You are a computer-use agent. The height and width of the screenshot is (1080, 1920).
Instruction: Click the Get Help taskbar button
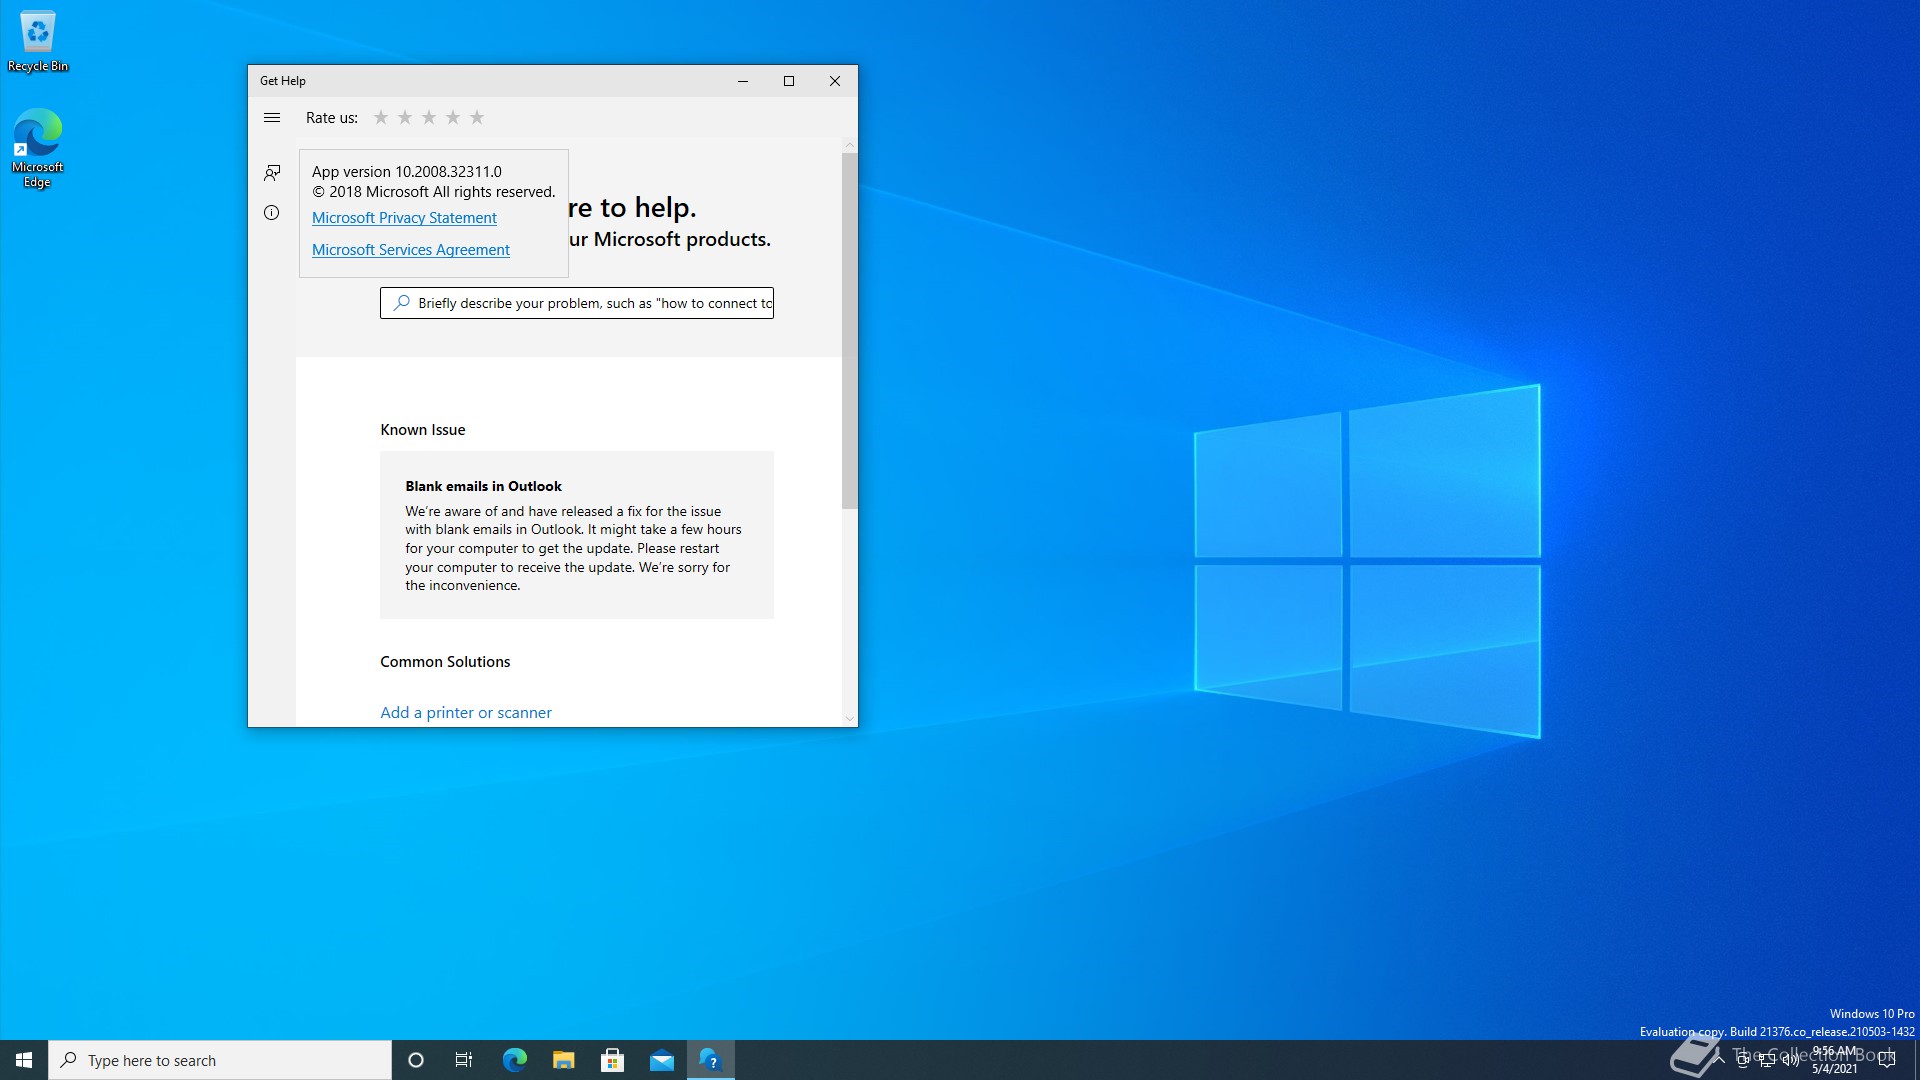(711, 1060)
